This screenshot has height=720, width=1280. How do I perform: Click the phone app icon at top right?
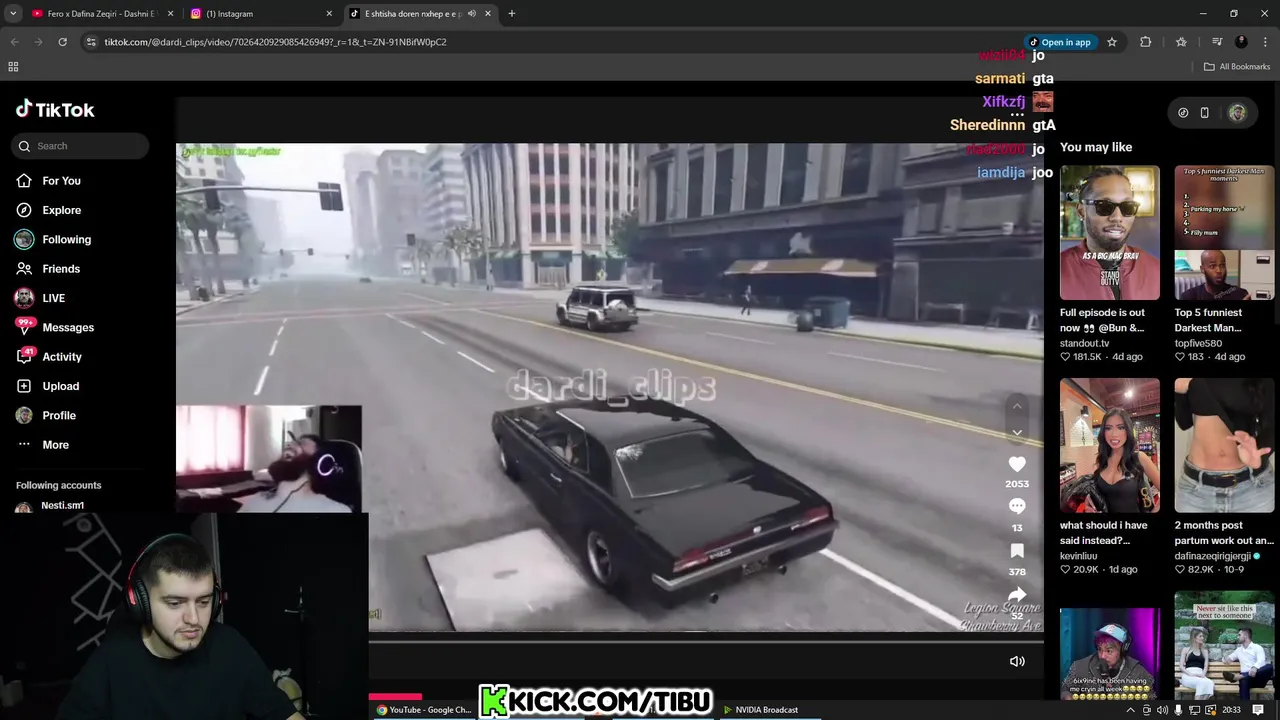1204,113
